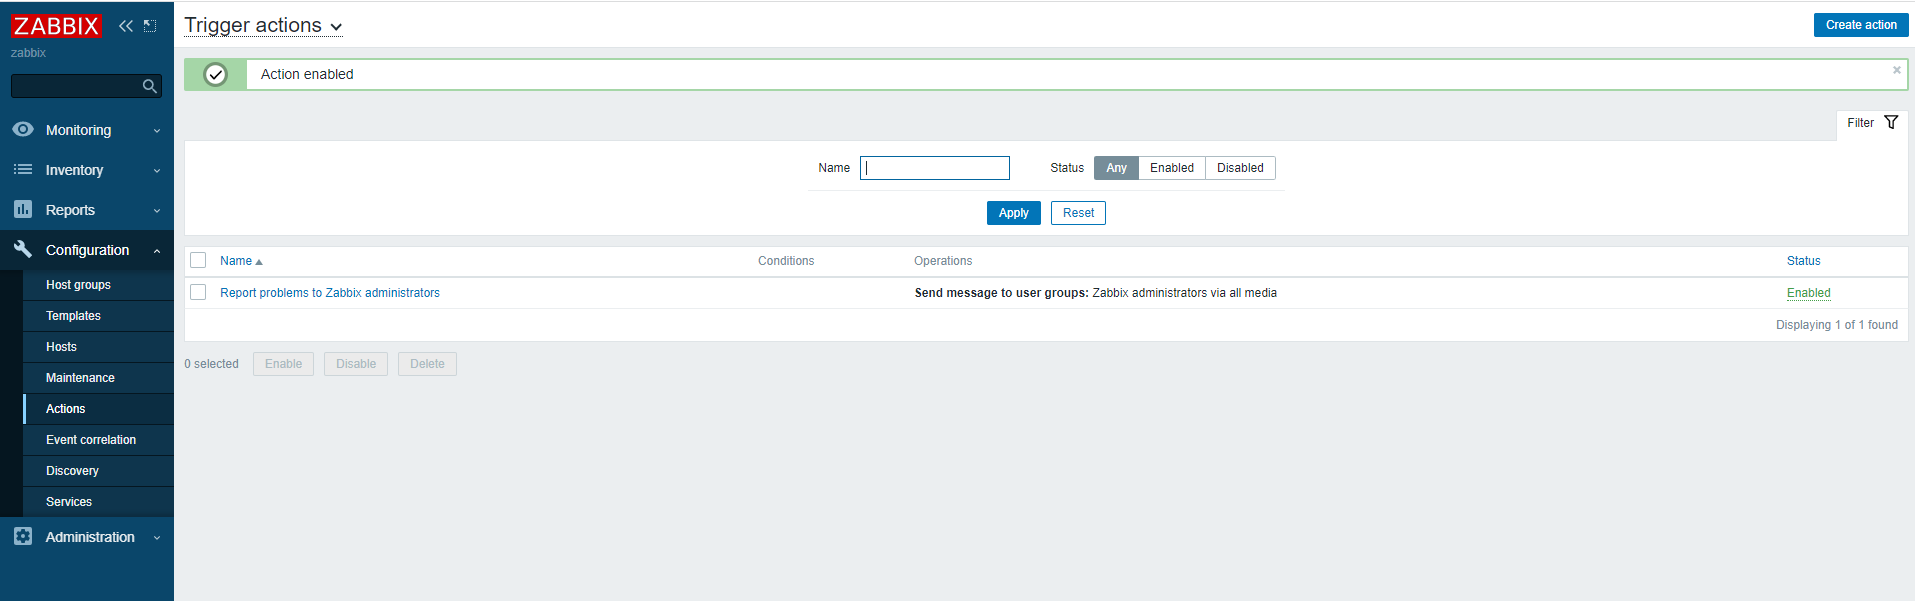The width and height of the screenshot is (1915, 601).
Task: Expand the Administration menu chevron
Action: point(157,538)
